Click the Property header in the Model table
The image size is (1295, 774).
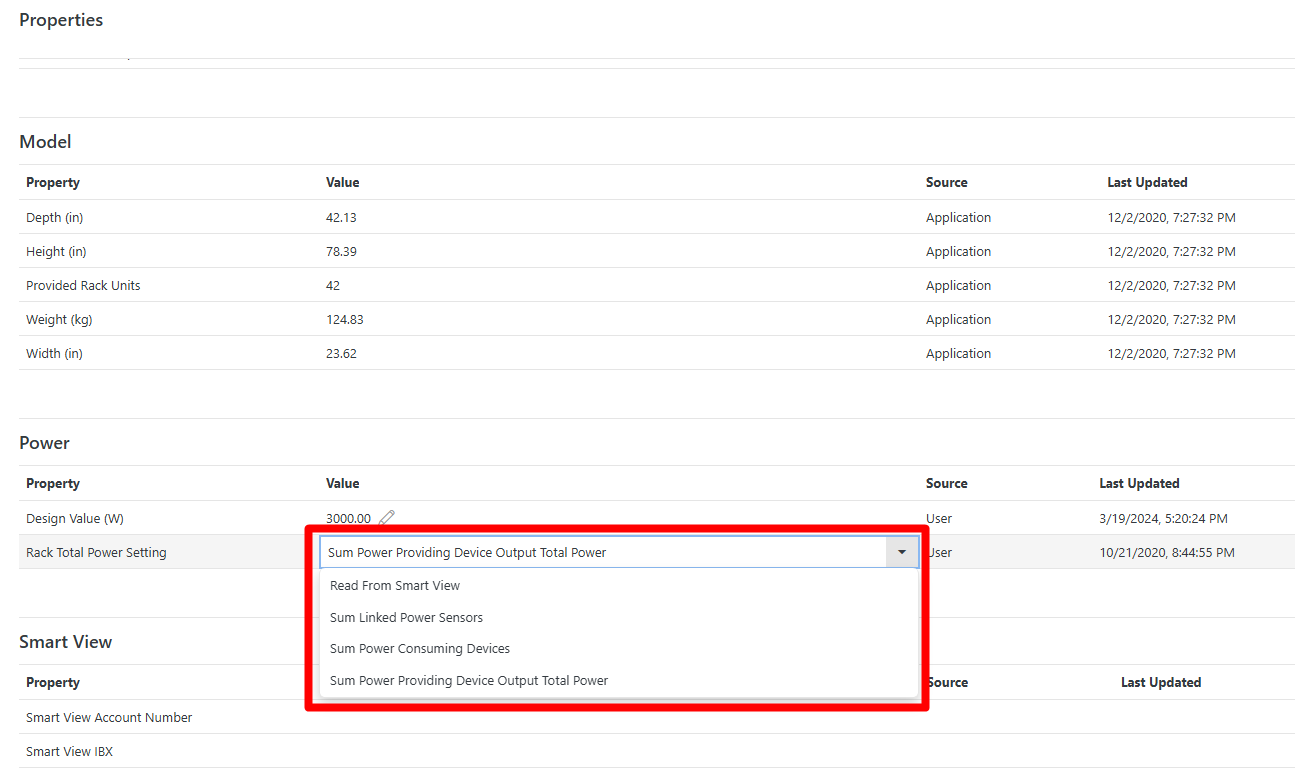click(53, 183)
